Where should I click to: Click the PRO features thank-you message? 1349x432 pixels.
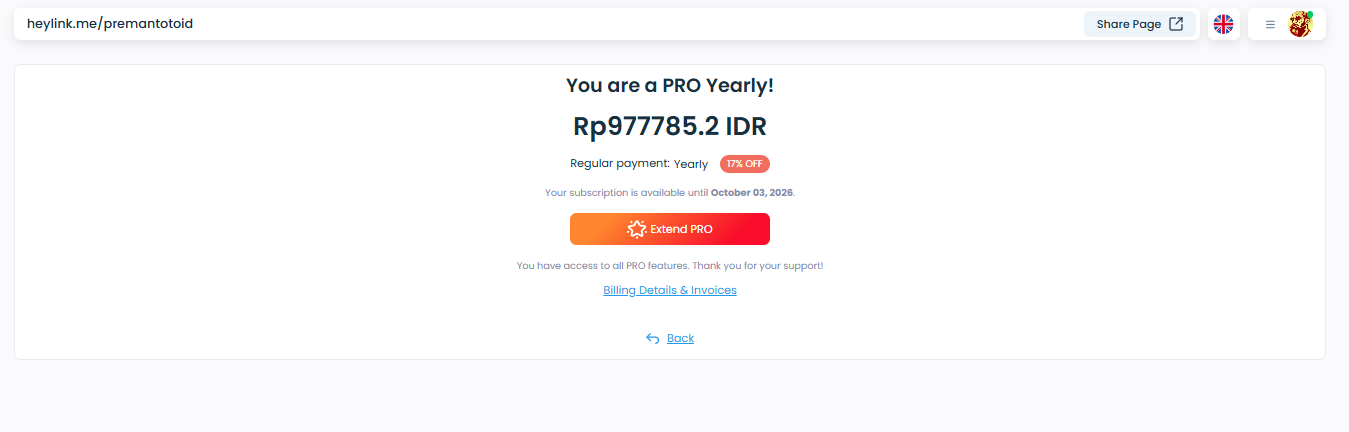(x=670, y=266)
